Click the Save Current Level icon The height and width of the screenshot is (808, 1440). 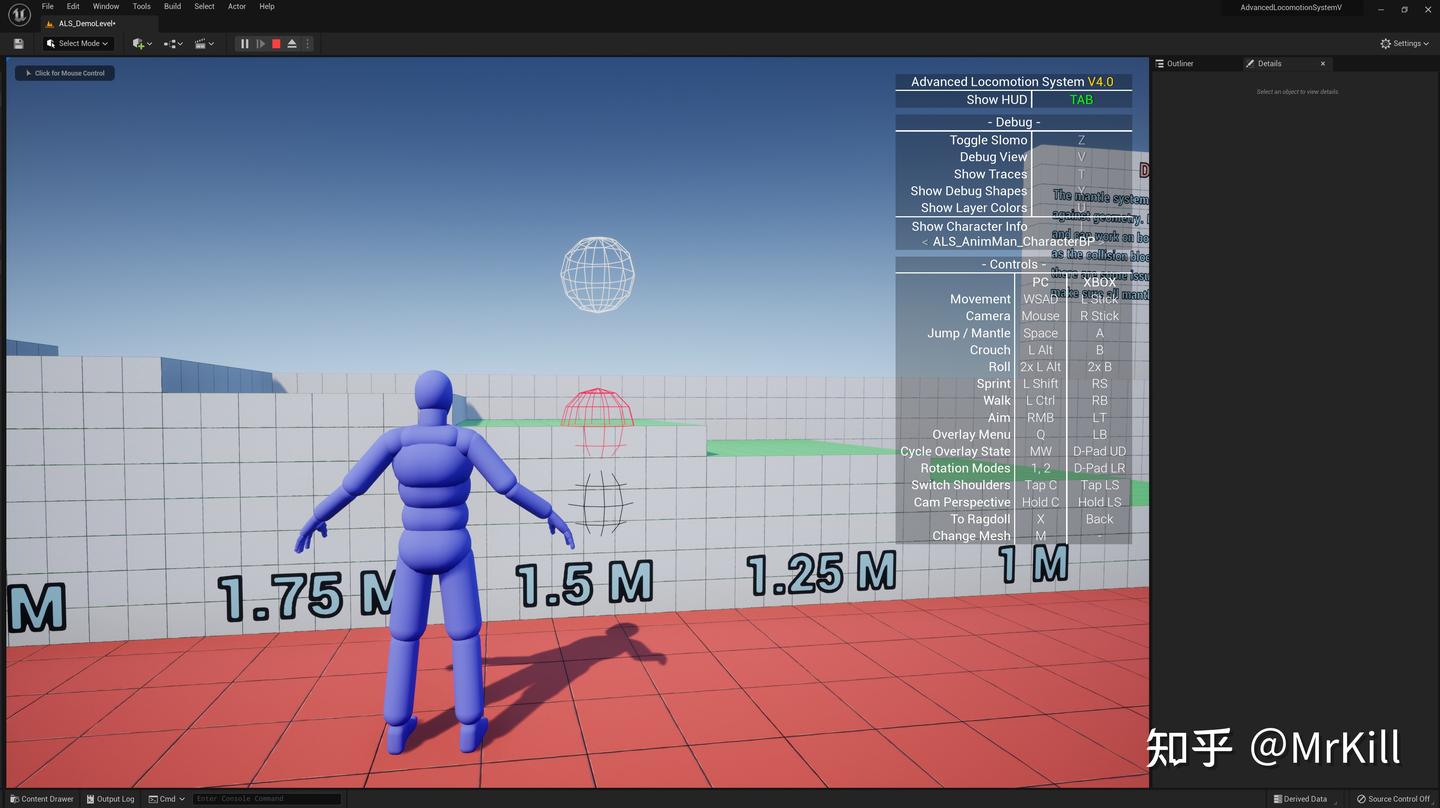coord(18,43)
